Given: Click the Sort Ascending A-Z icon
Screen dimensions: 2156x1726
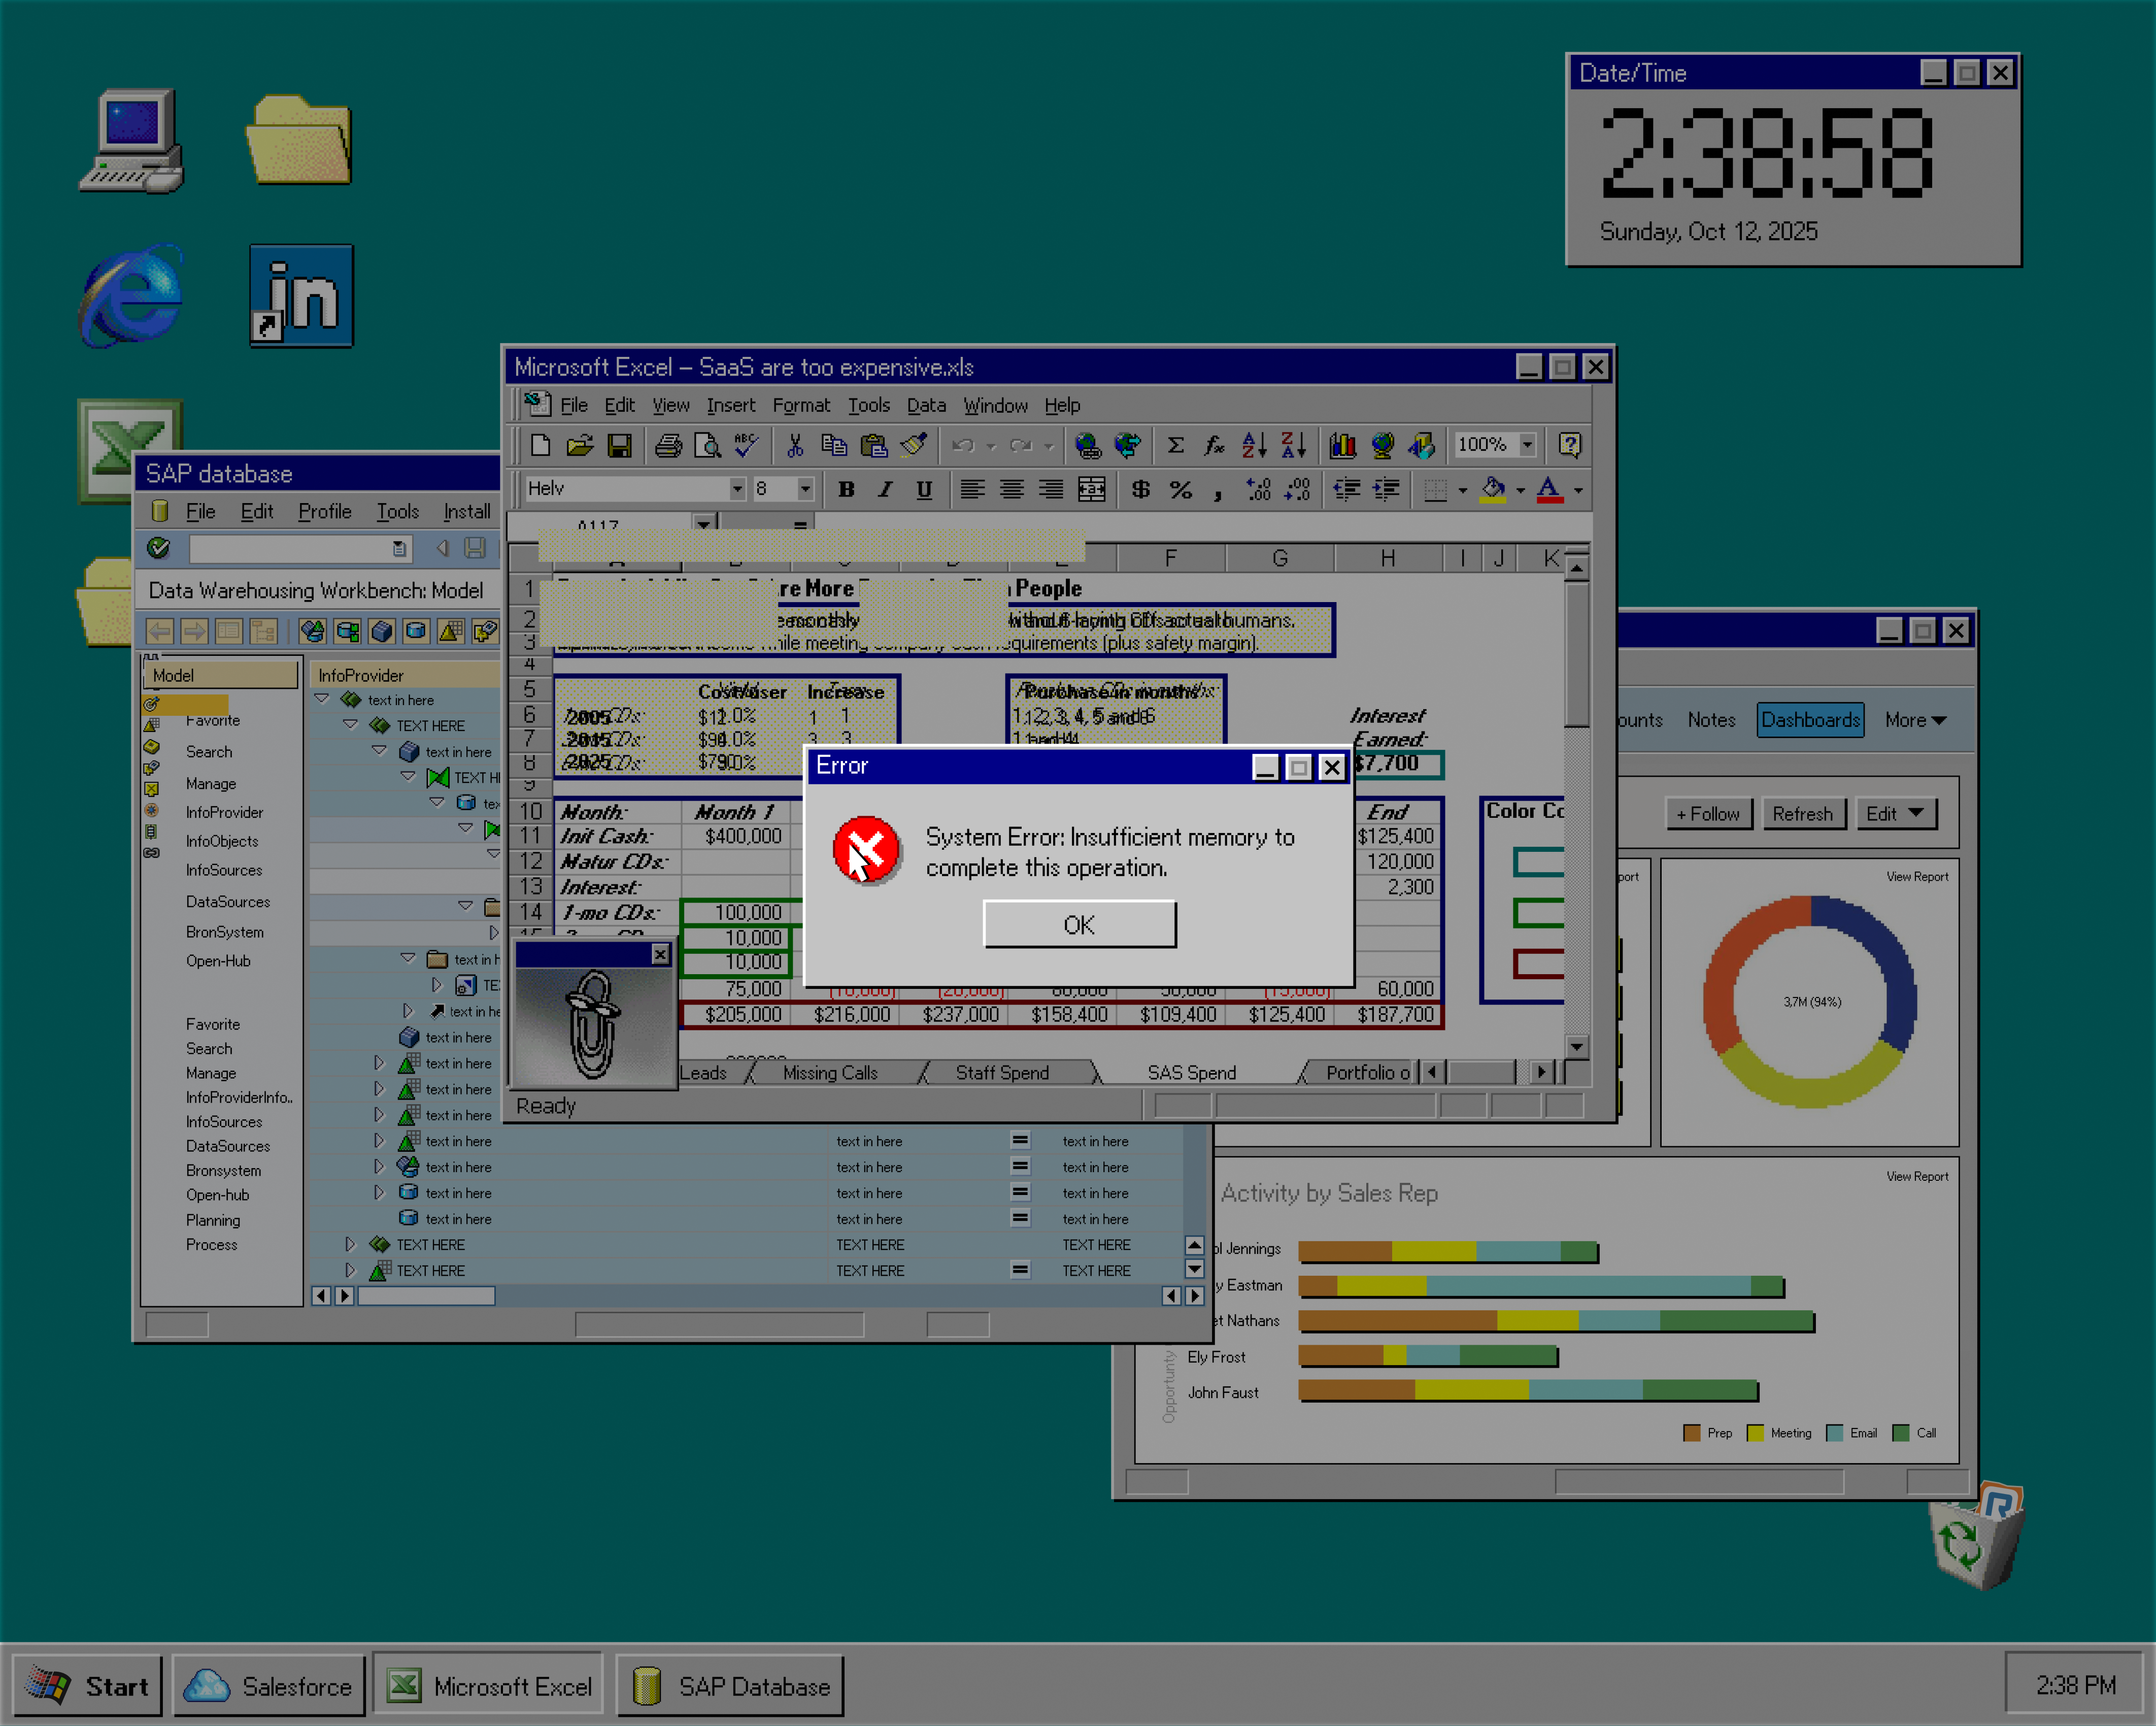Looking at the screenshot, I should click(x=1254, y=445).
